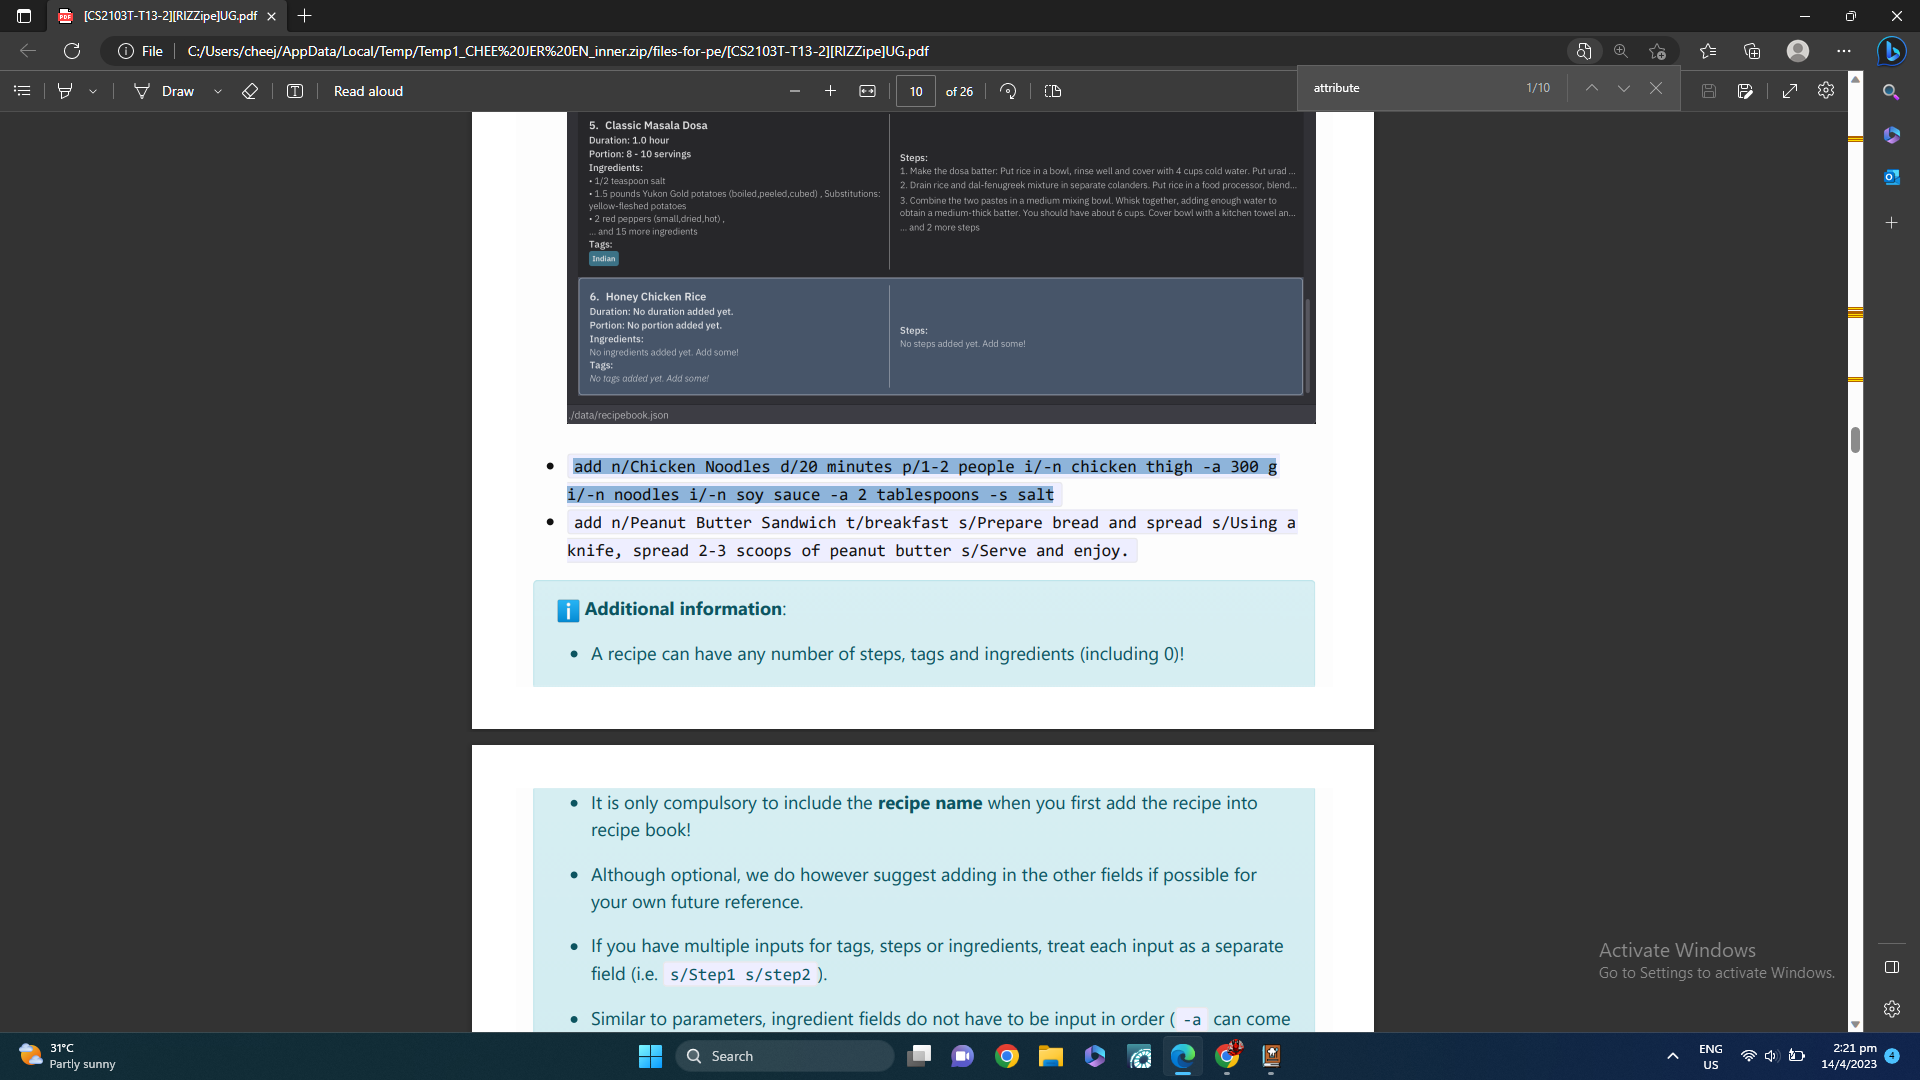
Task: Select the Erase tool
Action: (x=250, y=91)
